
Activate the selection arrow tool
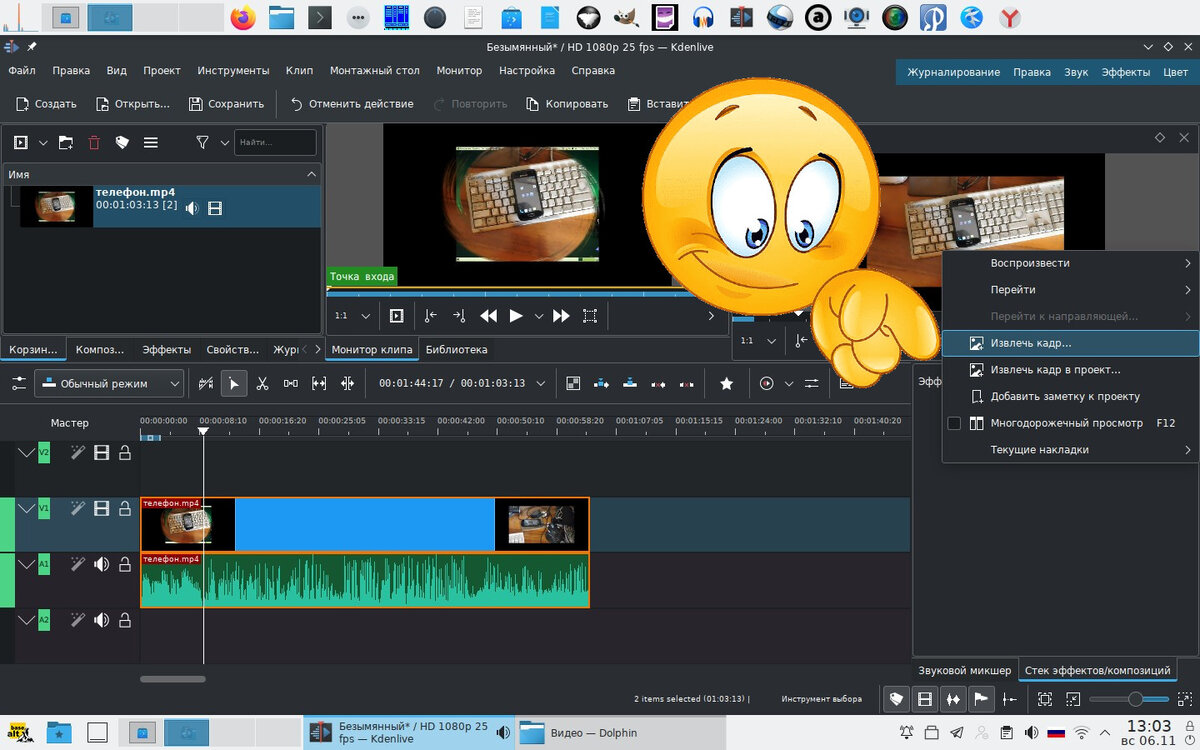pyautogui.click(x=234, y=383)
